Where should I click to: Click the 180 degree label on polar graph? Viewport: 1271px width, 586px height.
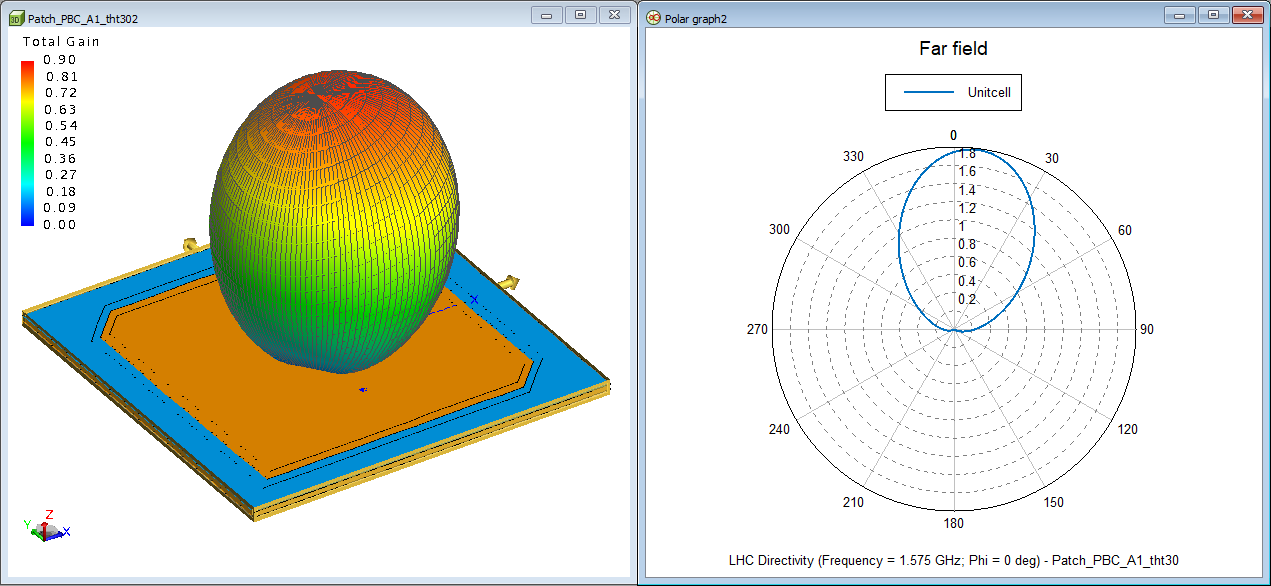954,524
